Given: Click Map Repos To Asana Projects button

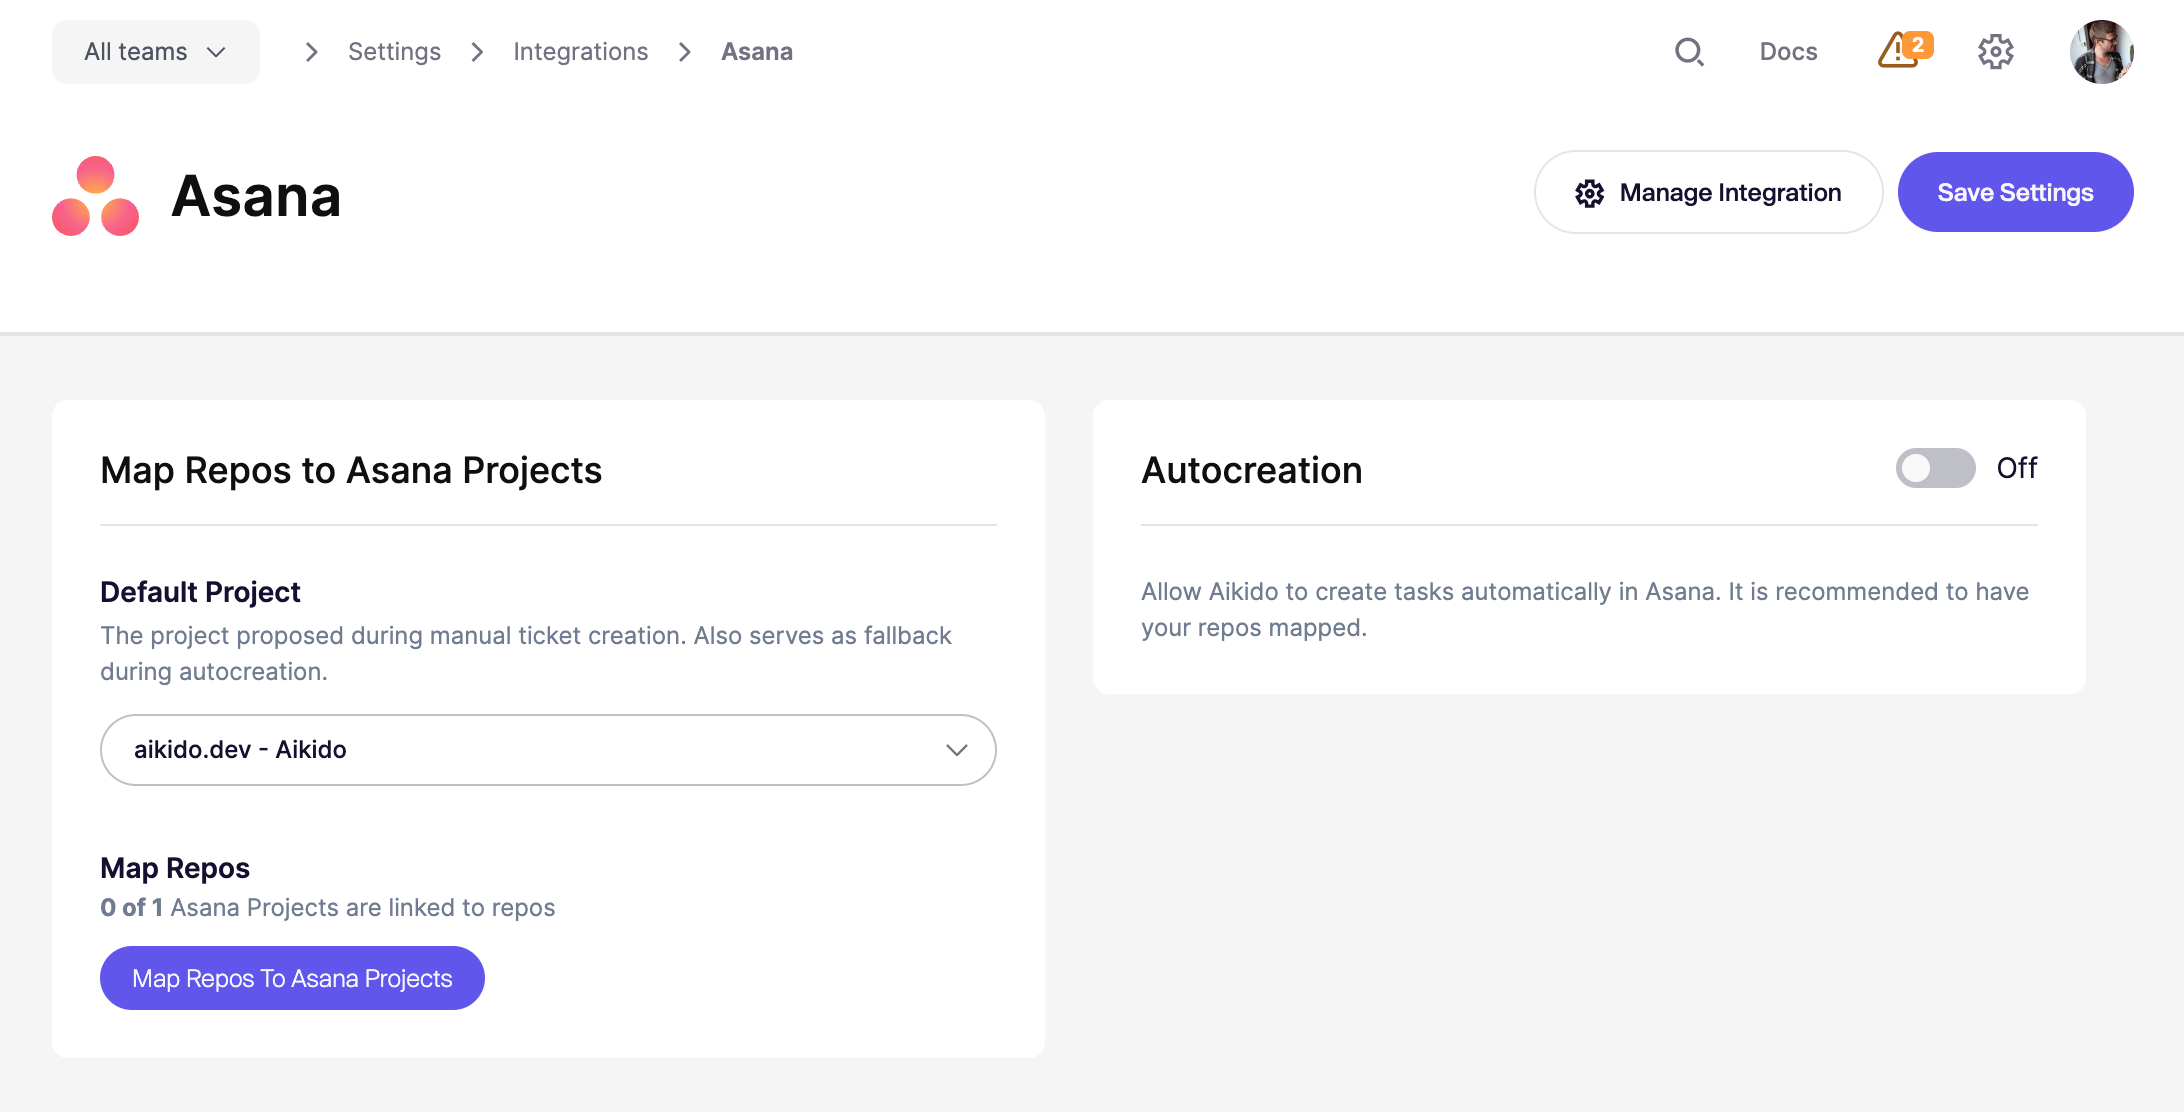Looking at the screenshot, I should [292, 978].
